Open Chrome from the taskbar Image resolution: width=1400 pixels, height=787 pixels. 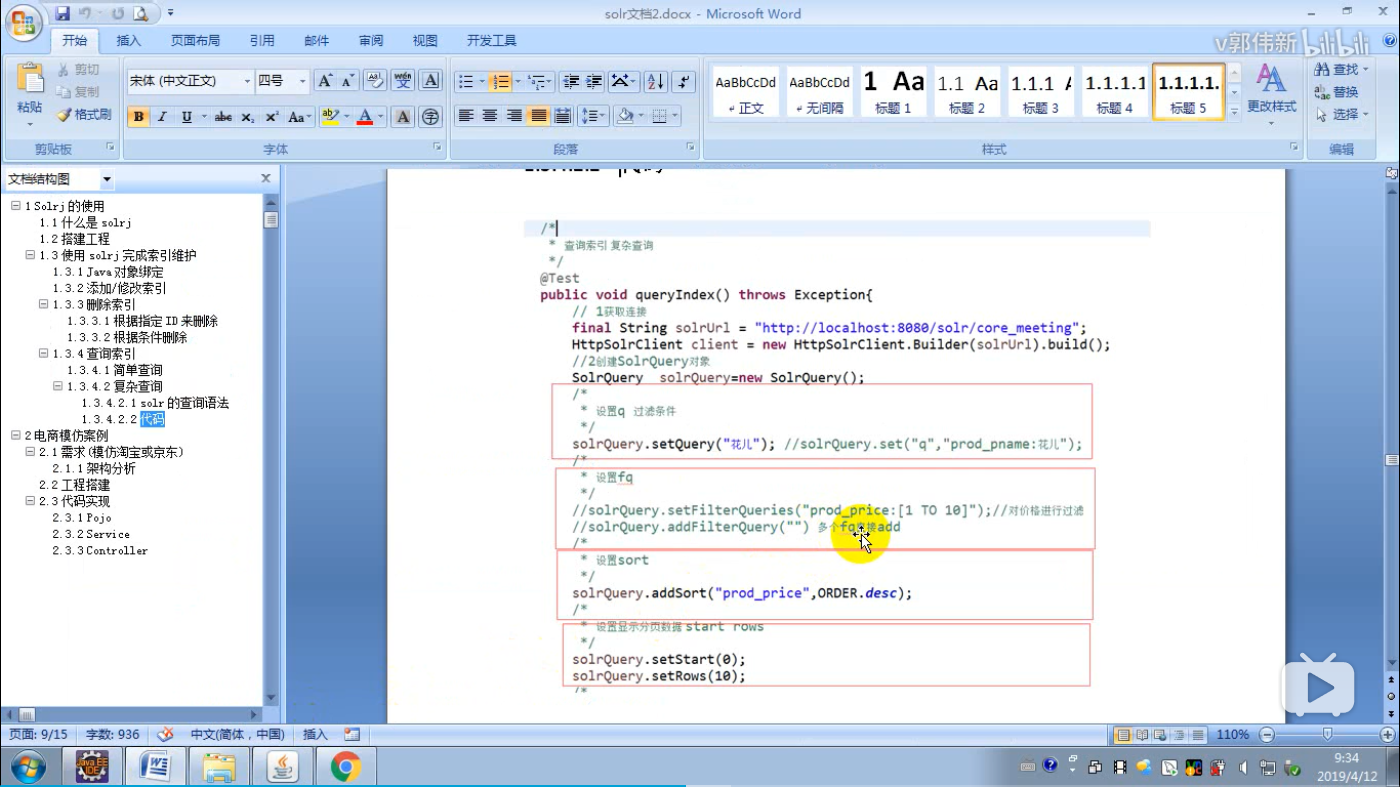tap(345, 768)
